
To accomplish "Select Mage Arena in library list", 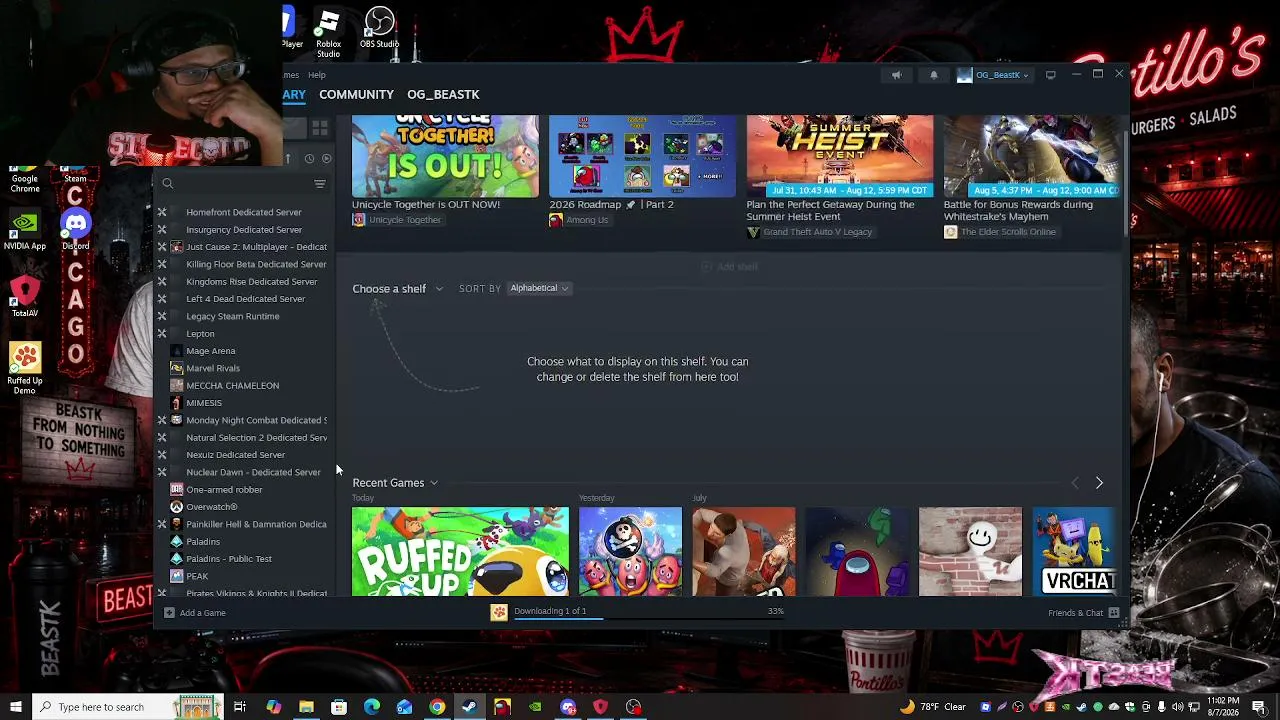I will 211,351.
